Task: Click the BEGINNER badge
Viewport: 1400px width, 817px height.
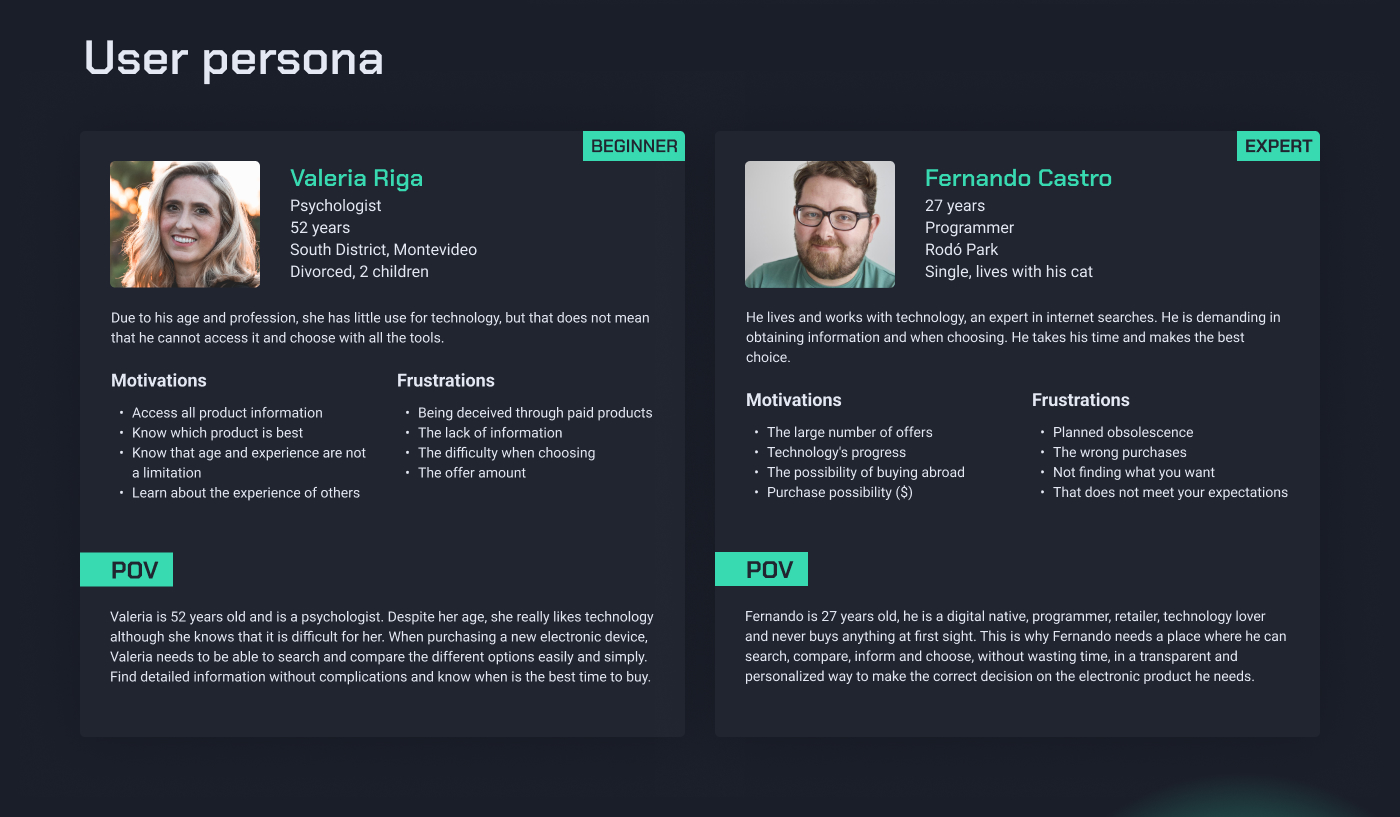Action: pos(634,146)
